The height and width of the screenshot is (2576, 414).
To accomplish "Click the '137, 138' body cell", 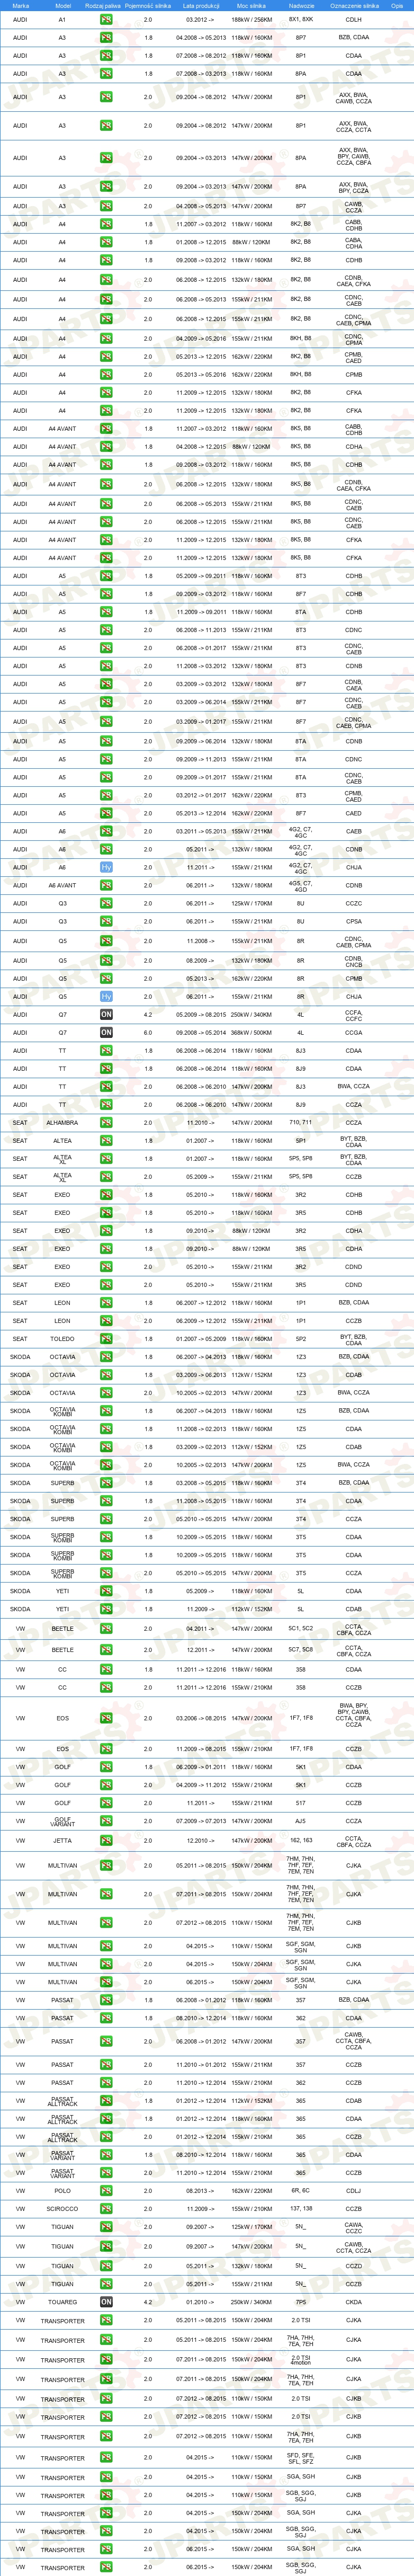I will (301, 2208).
